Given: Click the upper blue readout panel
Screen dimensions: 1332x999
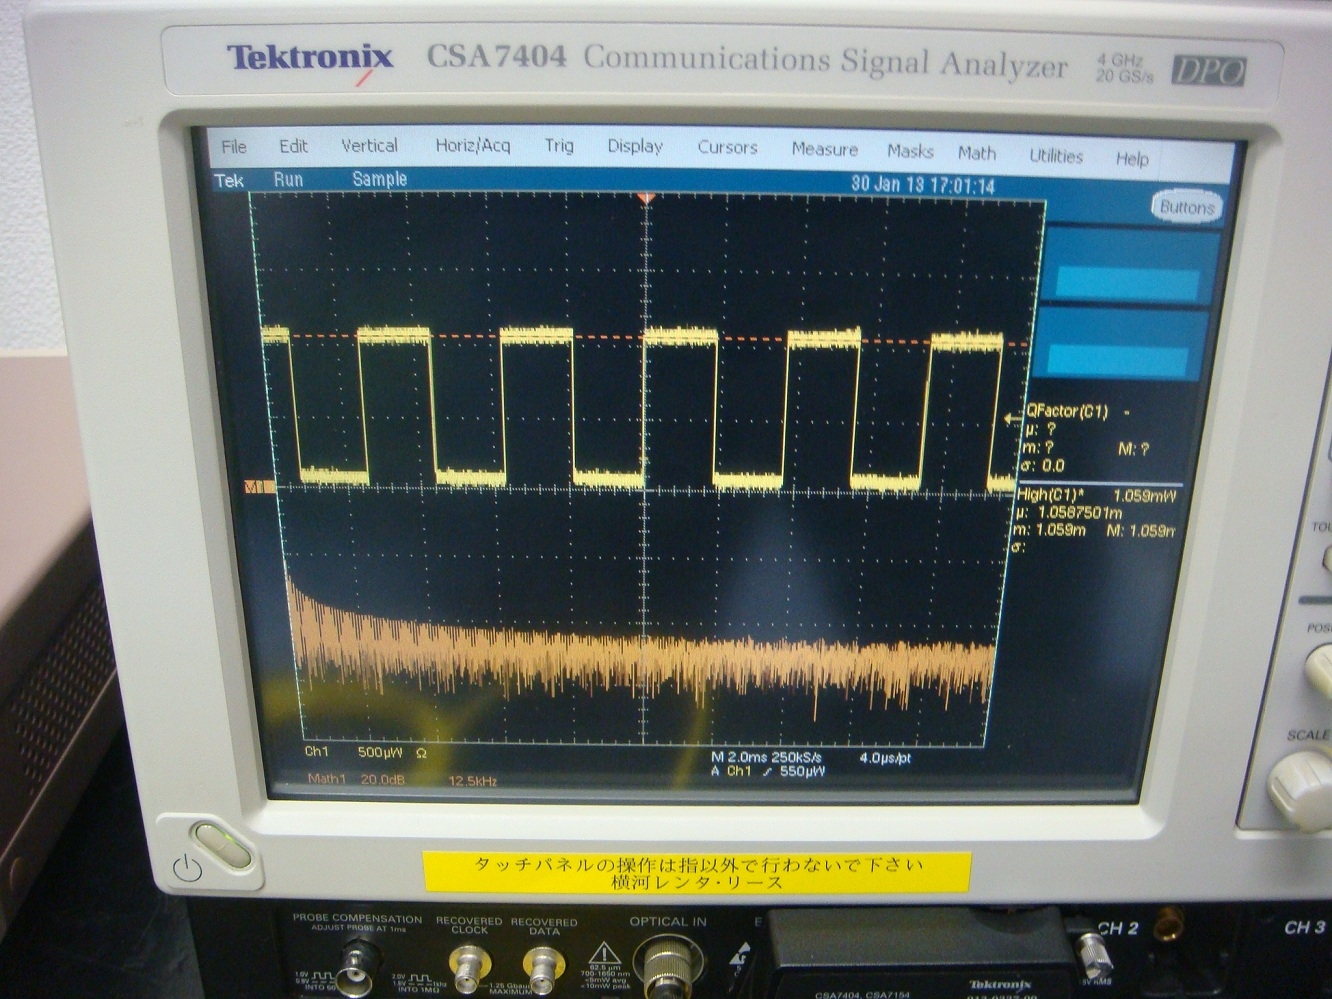Looking at the screenshot, I should tap(1128, 265).
